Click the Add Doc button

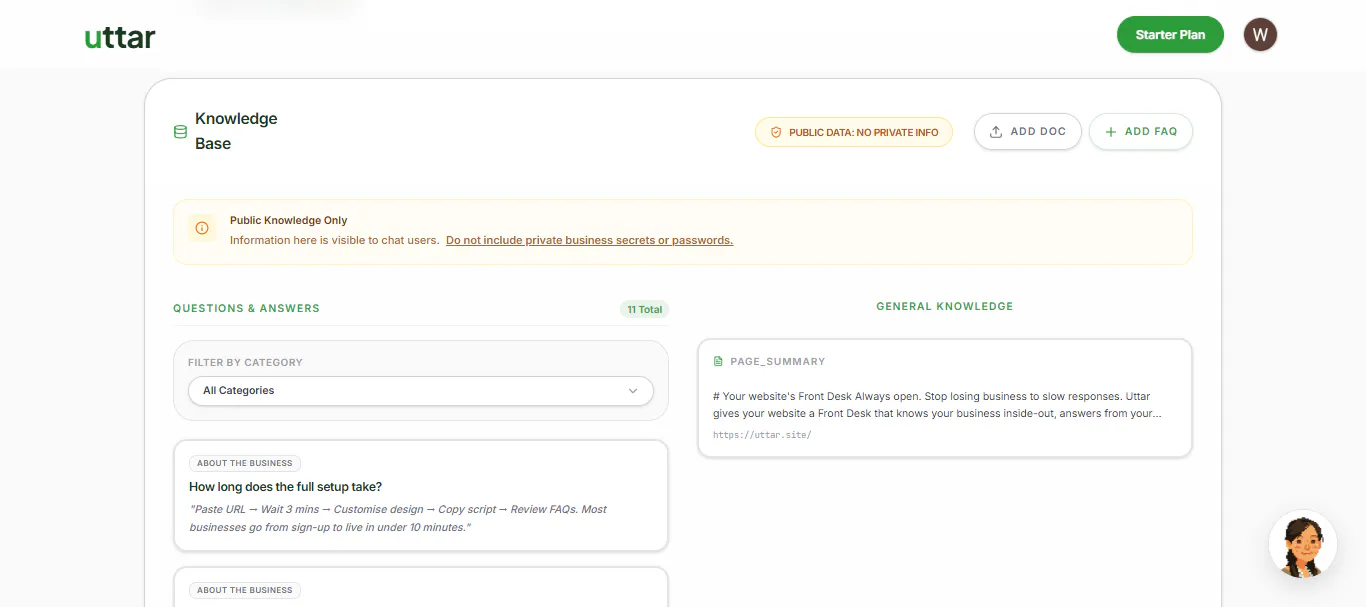coord(1027,131)
